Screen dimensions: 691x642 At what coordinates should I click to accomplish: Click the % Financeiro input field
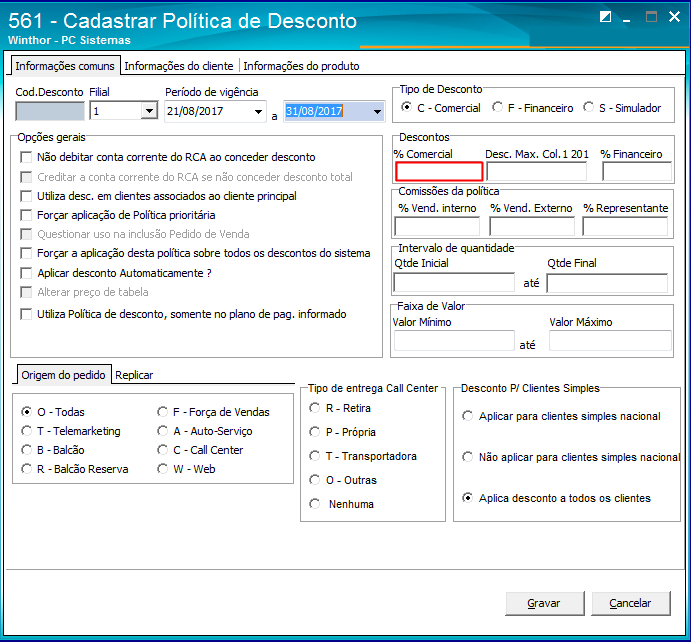click(637, 171)
